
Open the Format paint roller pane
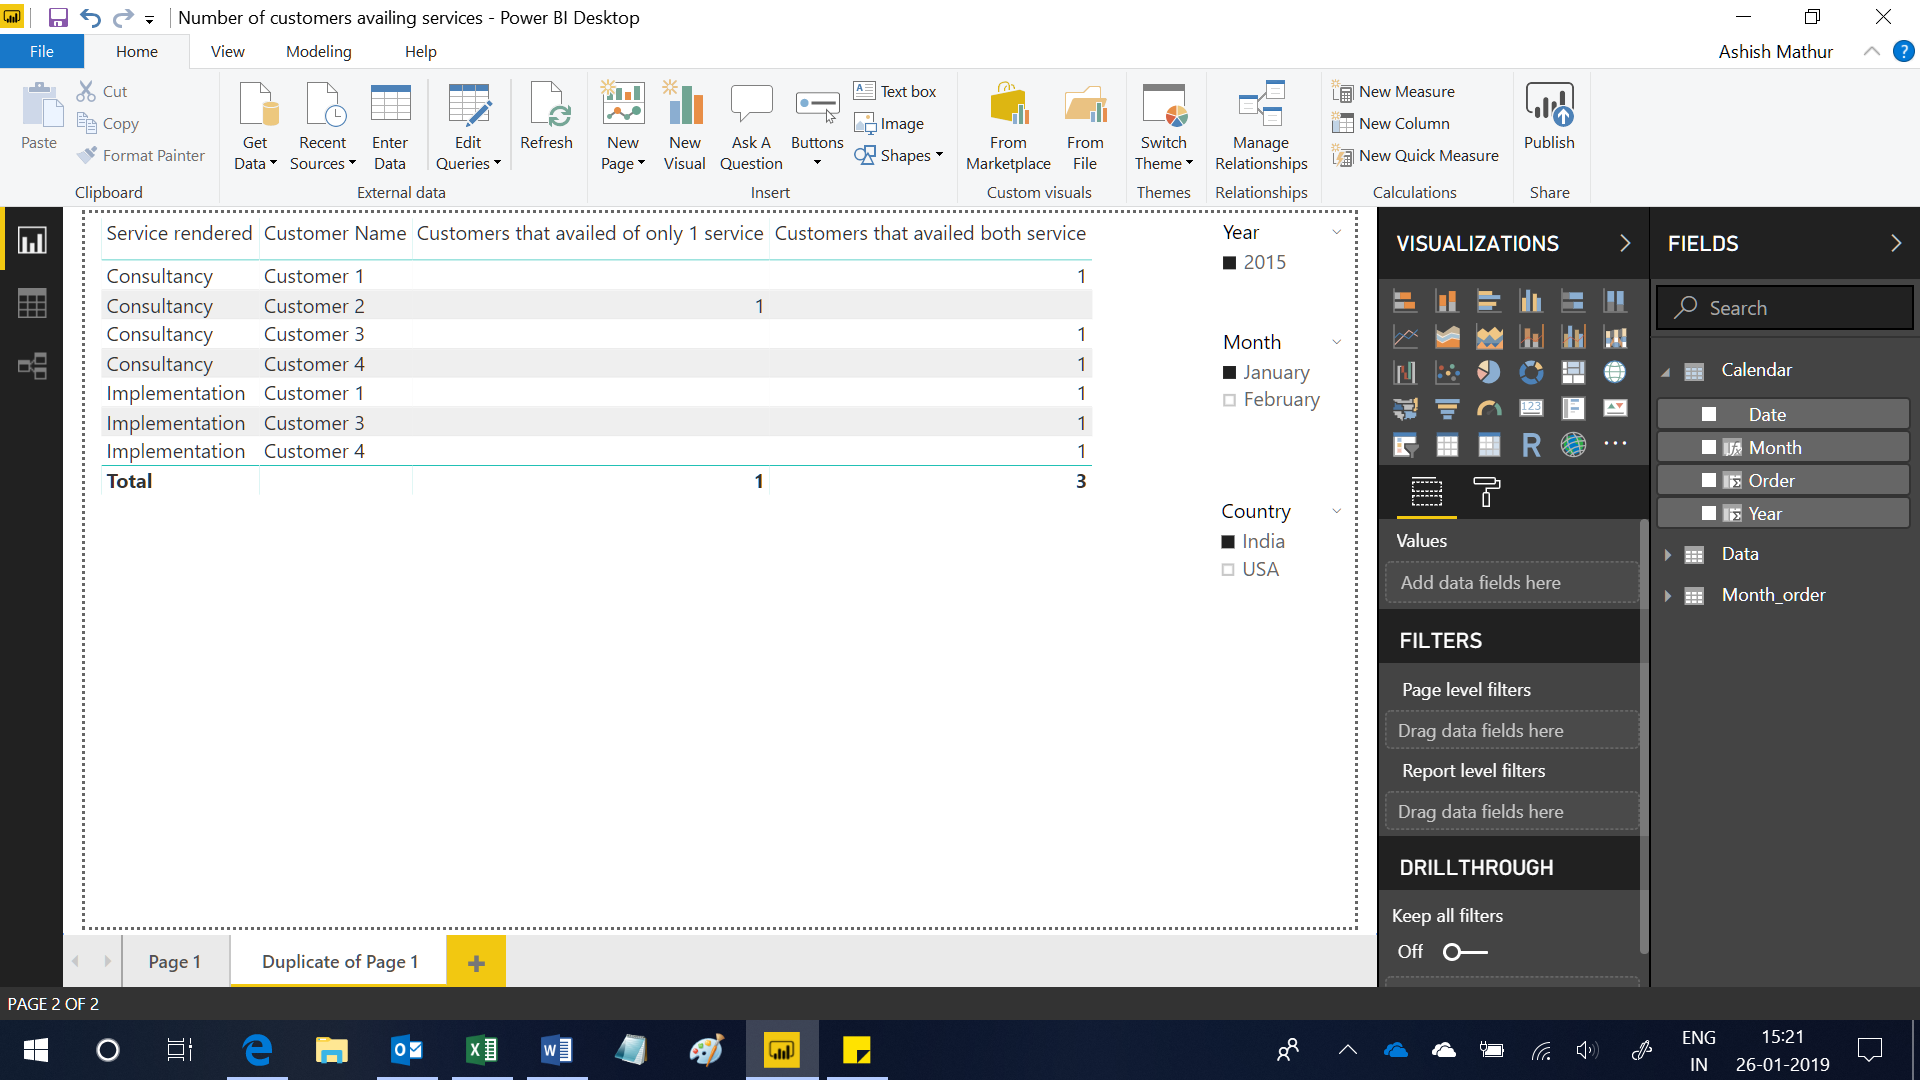tap(1487, 492)
